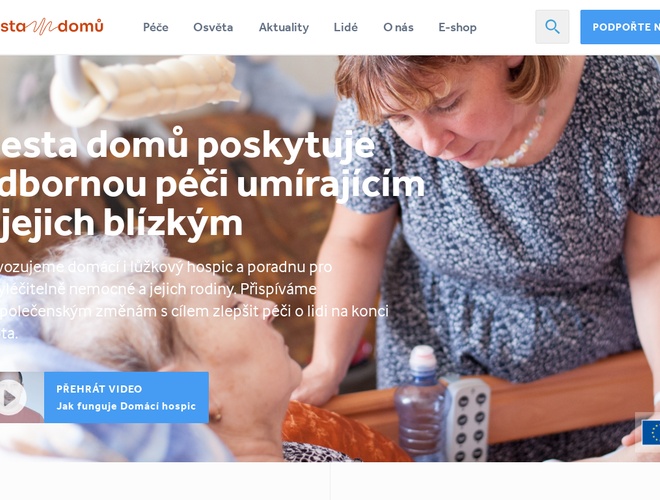
Task: Click the wavy script mark in logo
Action: point(42,27)
